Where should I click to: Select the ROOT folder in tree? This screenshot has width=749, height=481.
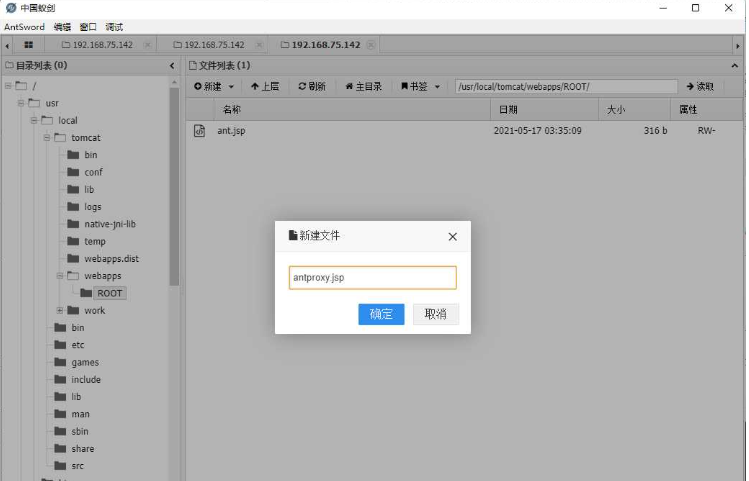point(109,293)
